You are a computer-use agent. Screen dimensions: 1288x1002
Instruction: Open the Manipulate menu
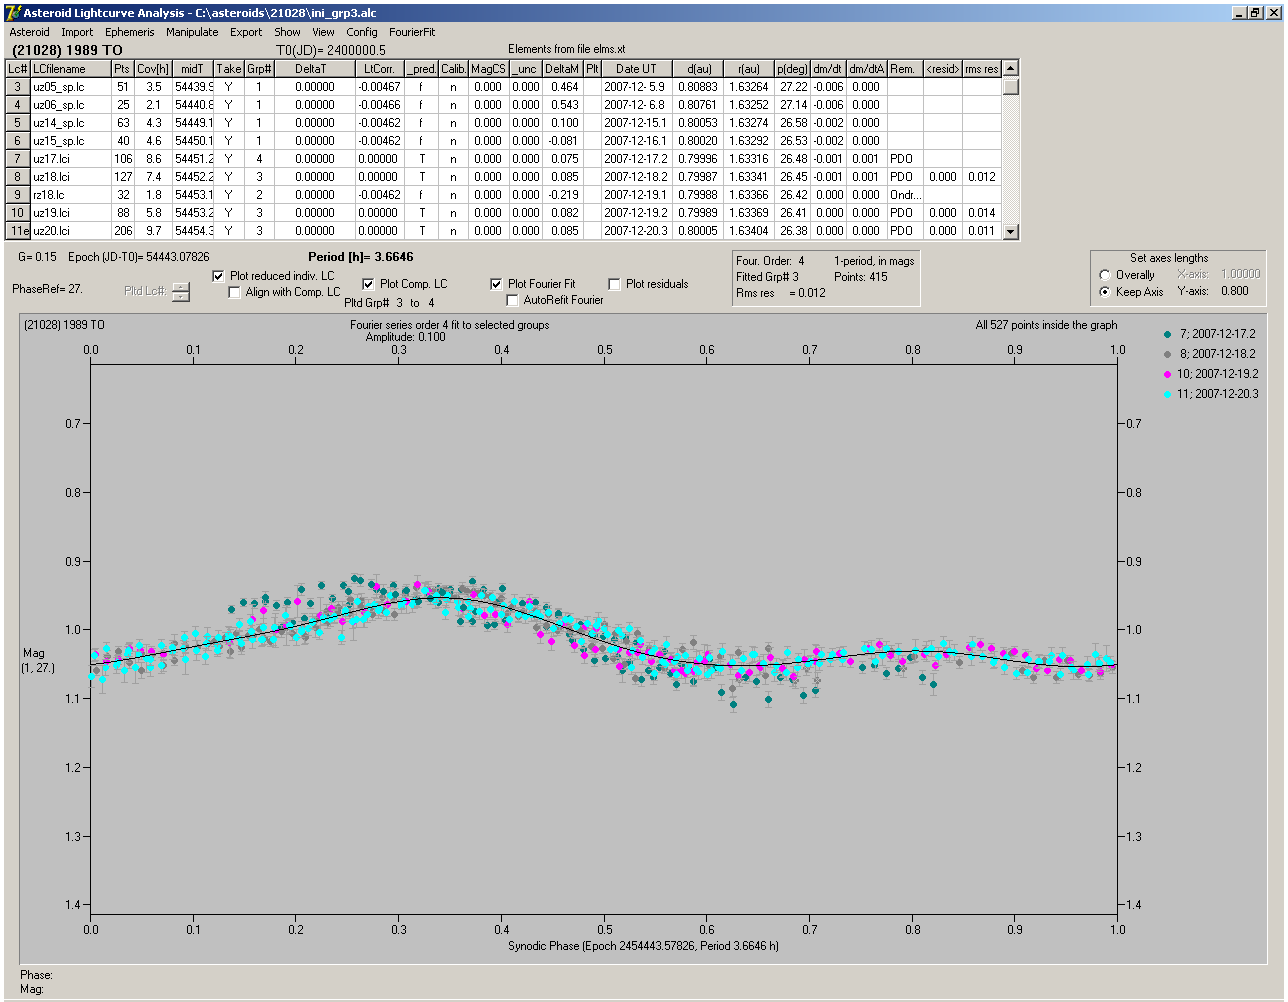(192, 32)
